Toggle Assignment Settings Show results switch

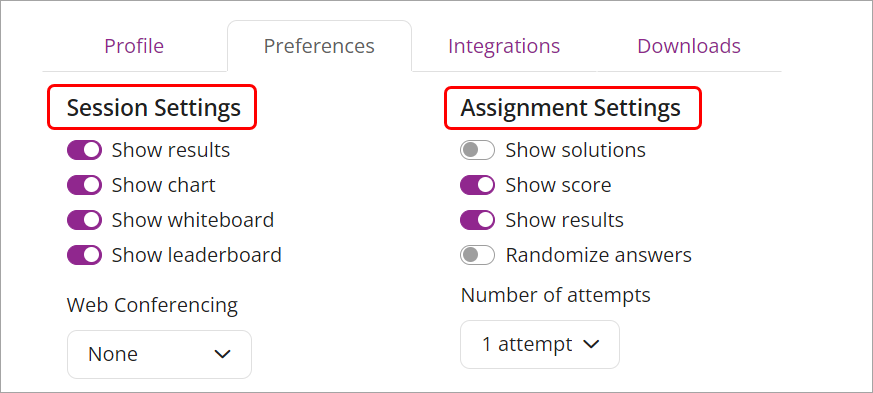point(477,220)
